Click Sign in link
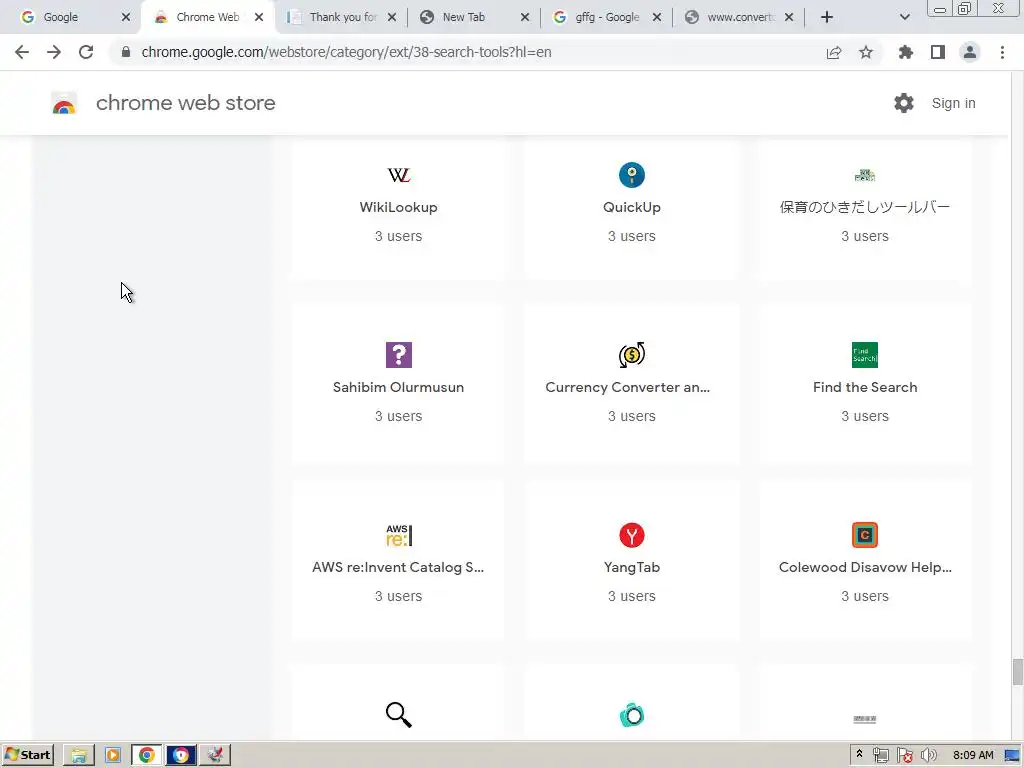 pyautogui.click(x=953, y=103)
